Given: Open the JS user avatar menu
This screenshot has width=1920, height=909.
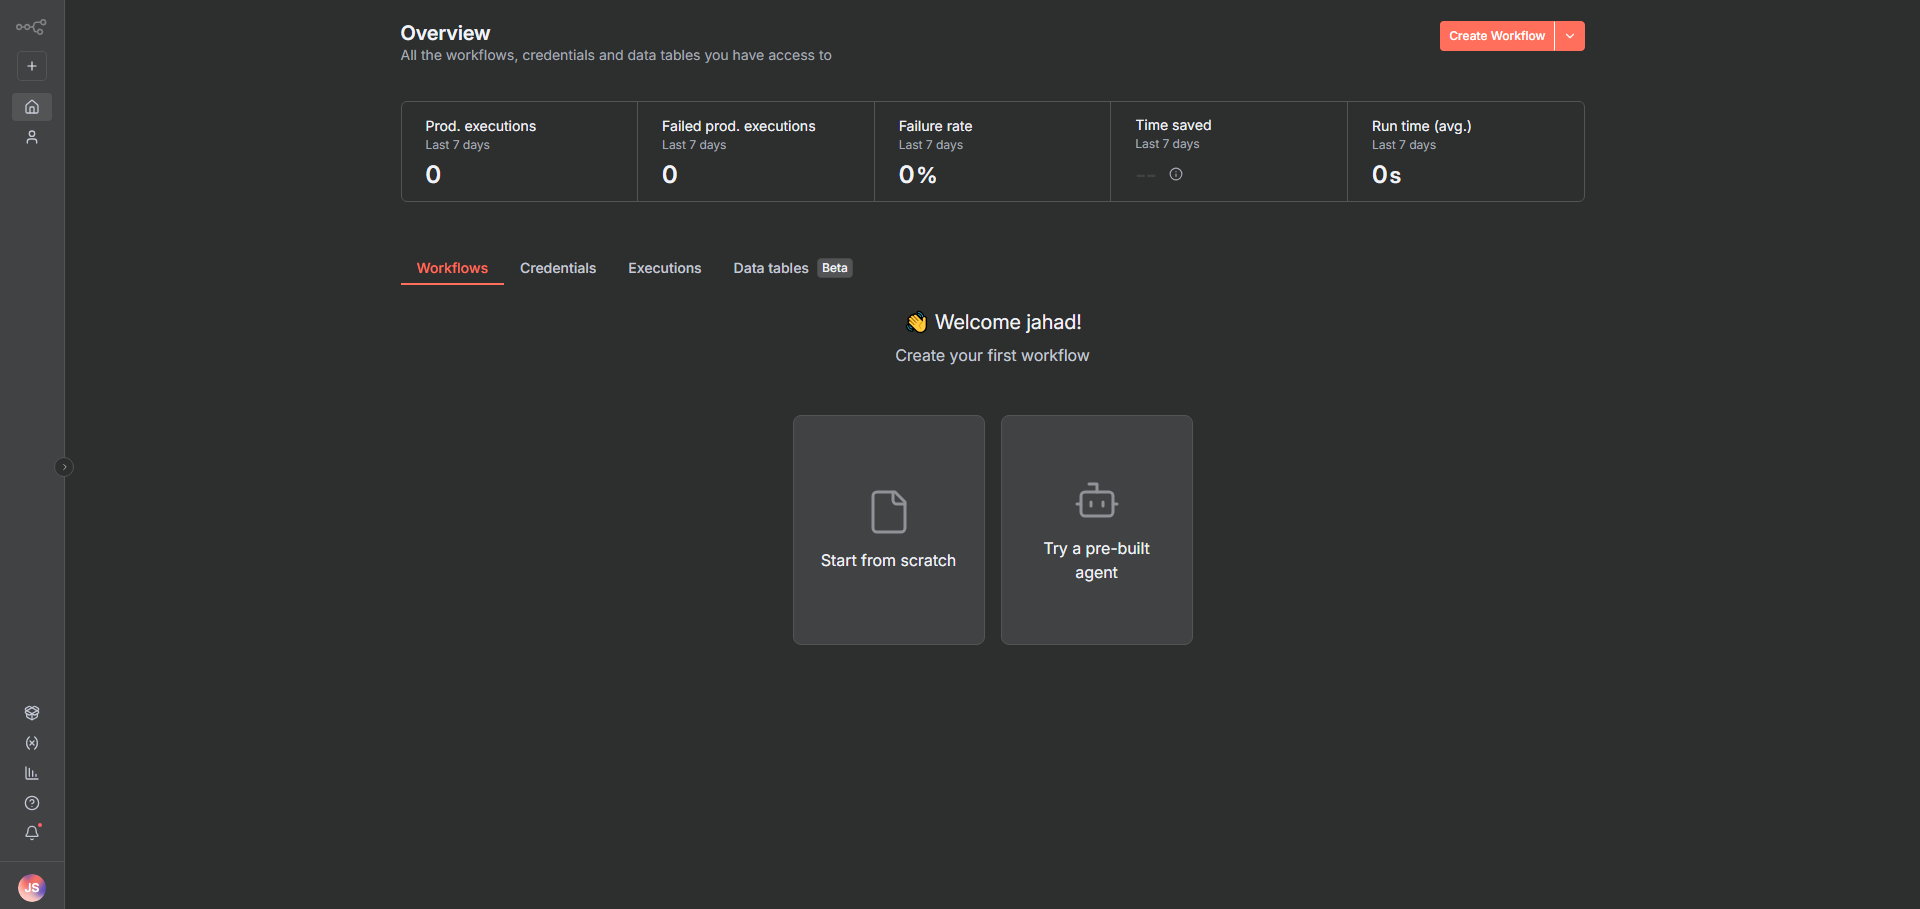Looking at the screenshot, I should pyautogui.click(x=32, y=888).
